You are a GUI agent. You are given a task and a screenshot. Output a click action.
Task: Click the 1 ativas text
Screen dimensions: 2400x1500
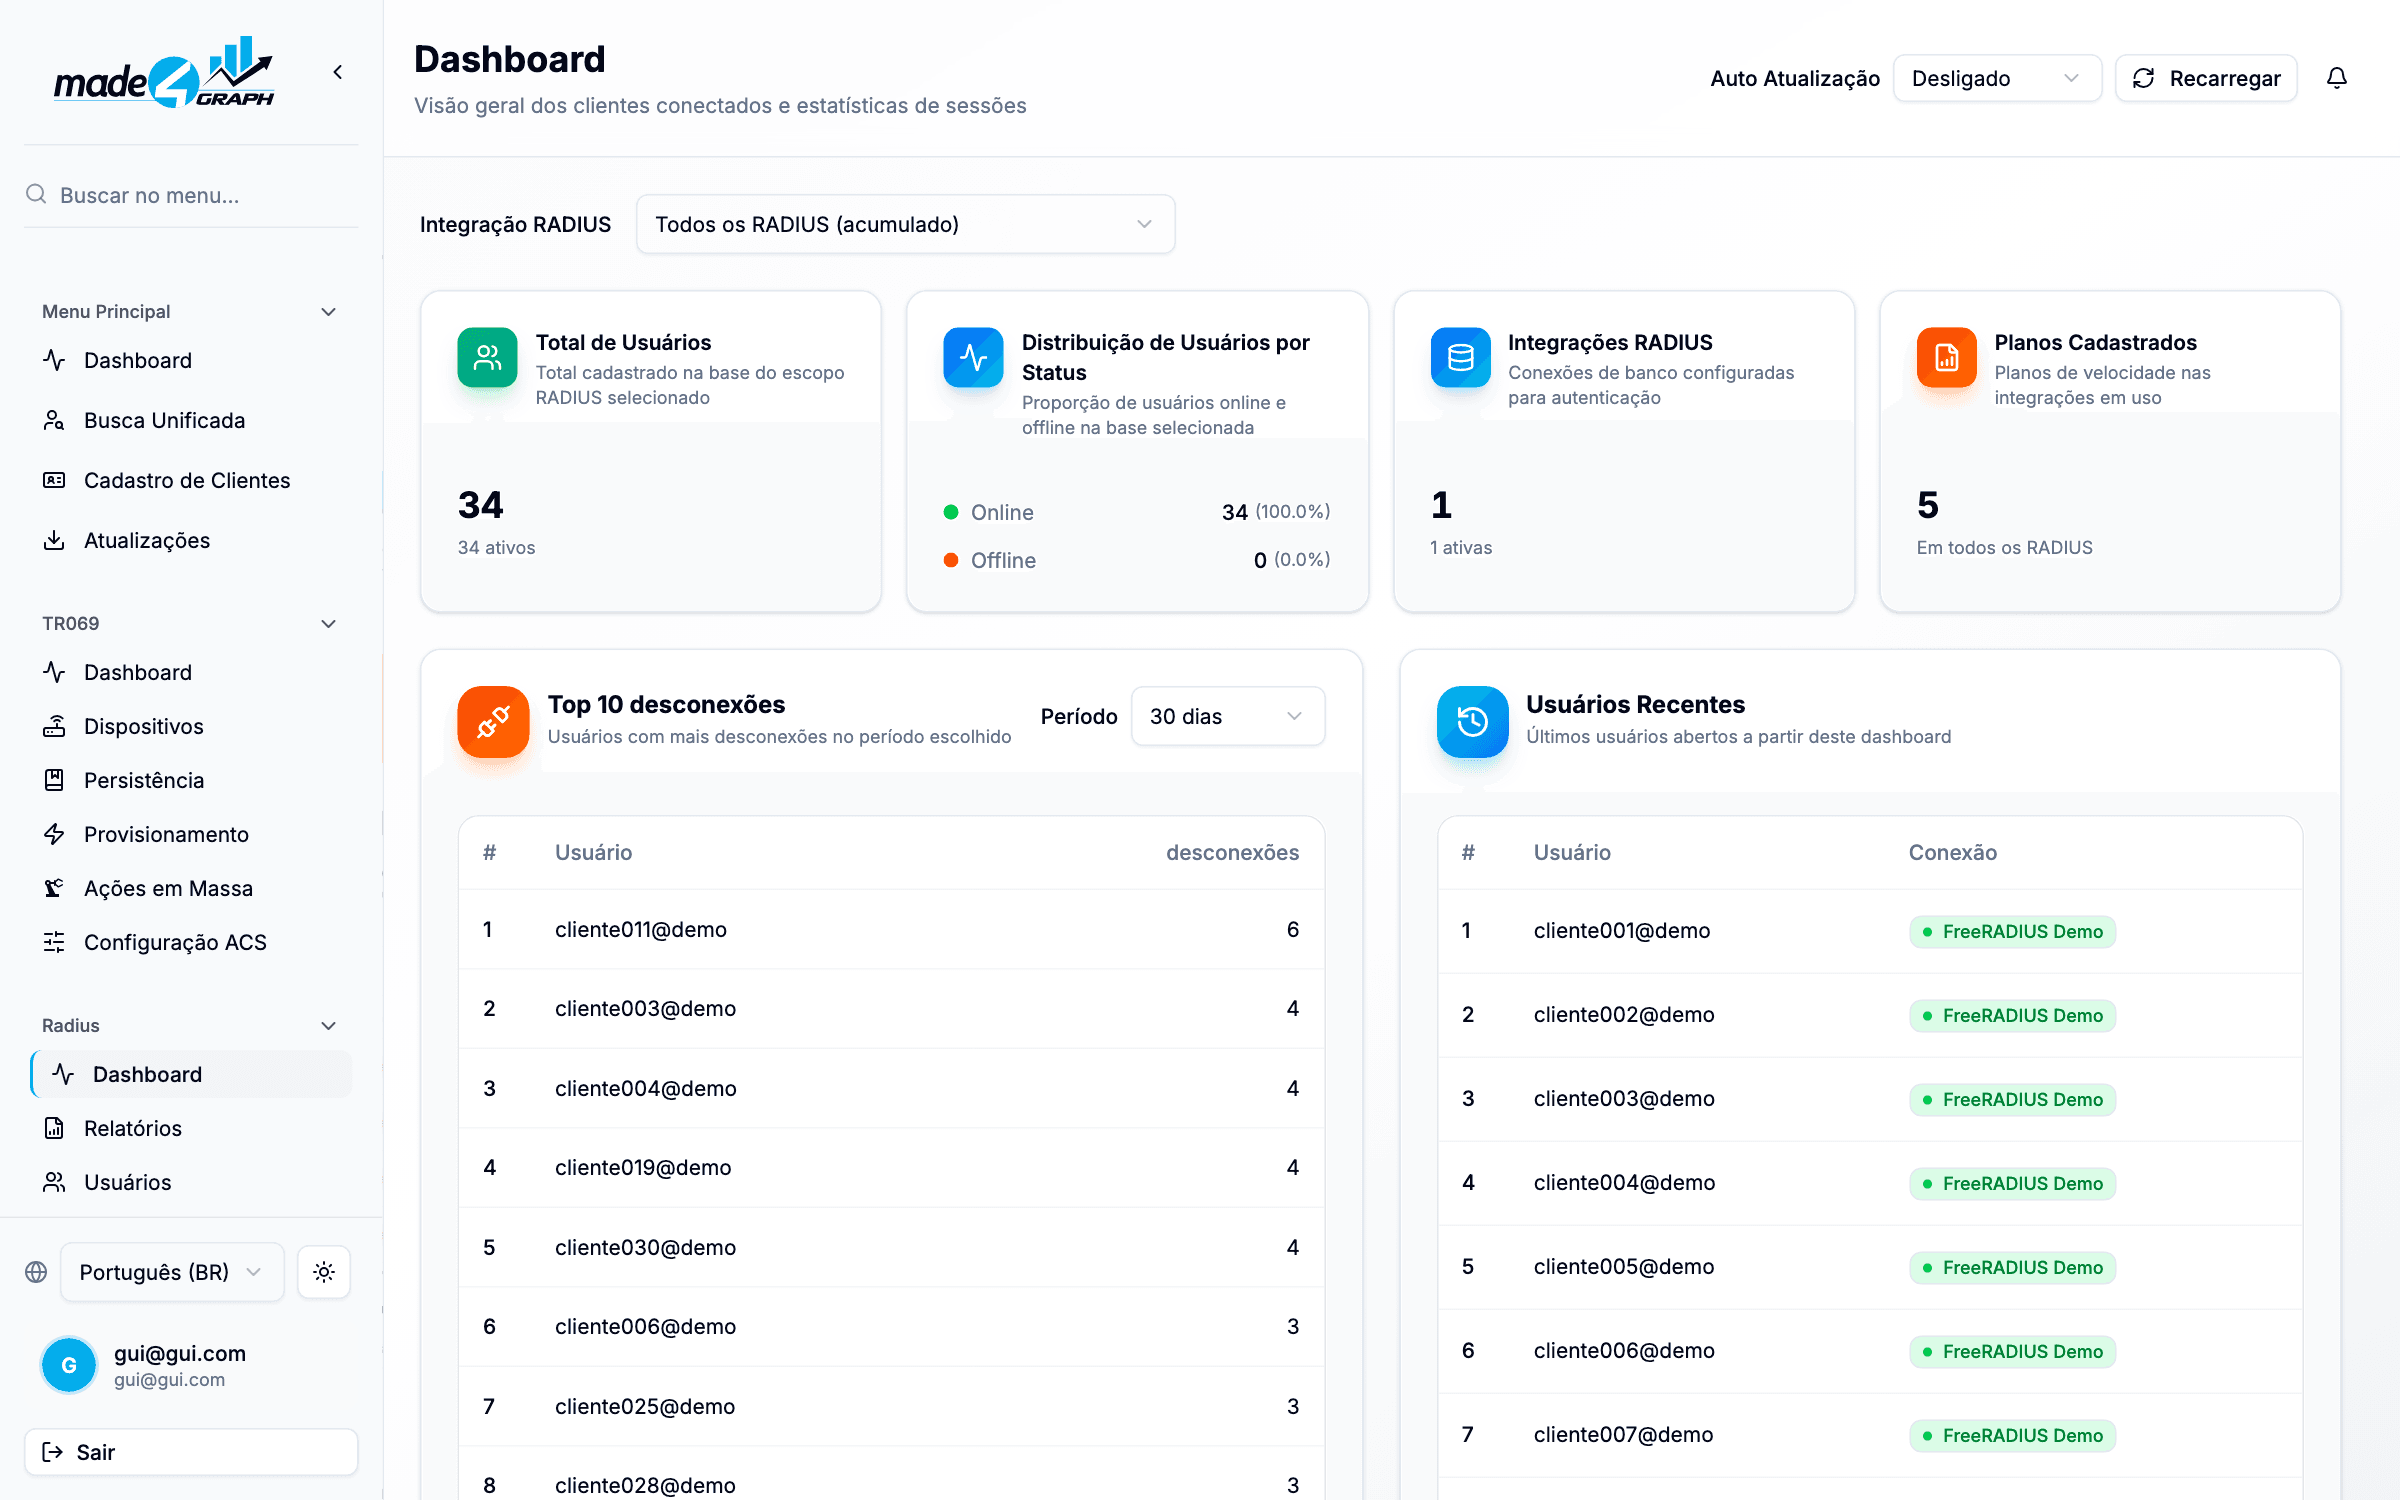click(1461, 547)
